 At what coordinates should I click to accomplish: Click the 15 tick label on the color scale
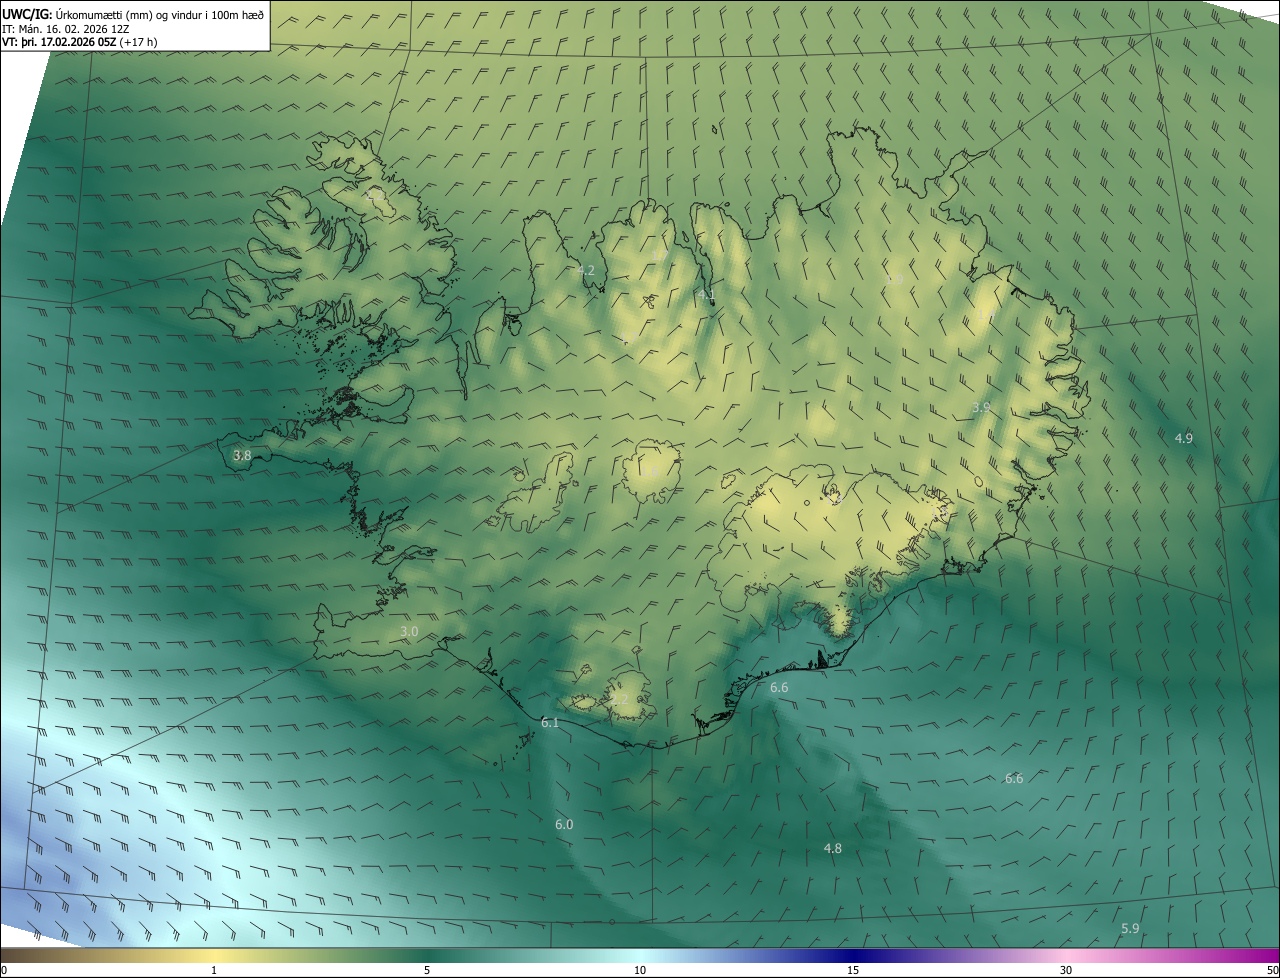pyautogui.click(x=853, y=970)
